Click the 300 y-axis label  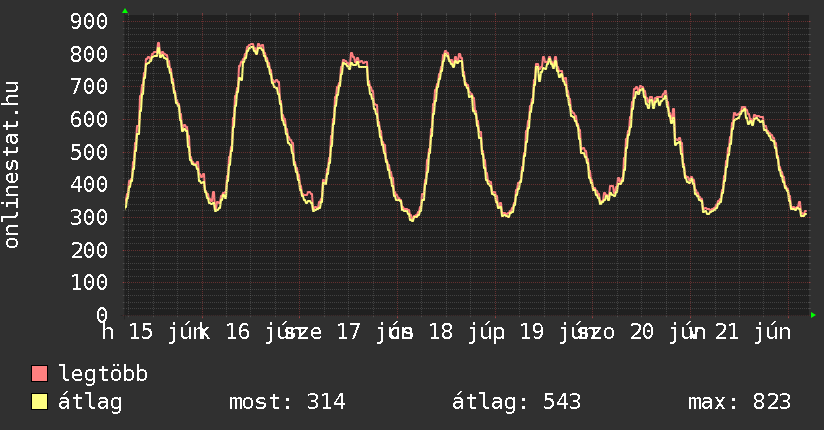point(89,217)
